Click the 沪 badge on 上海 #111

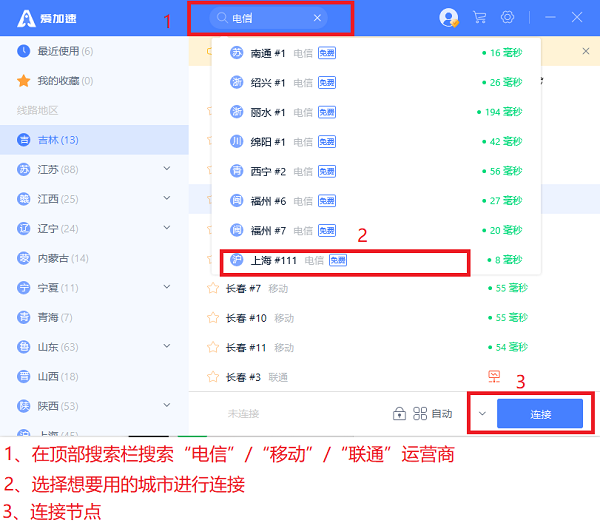pyautogui.click(x=236, y=260)
